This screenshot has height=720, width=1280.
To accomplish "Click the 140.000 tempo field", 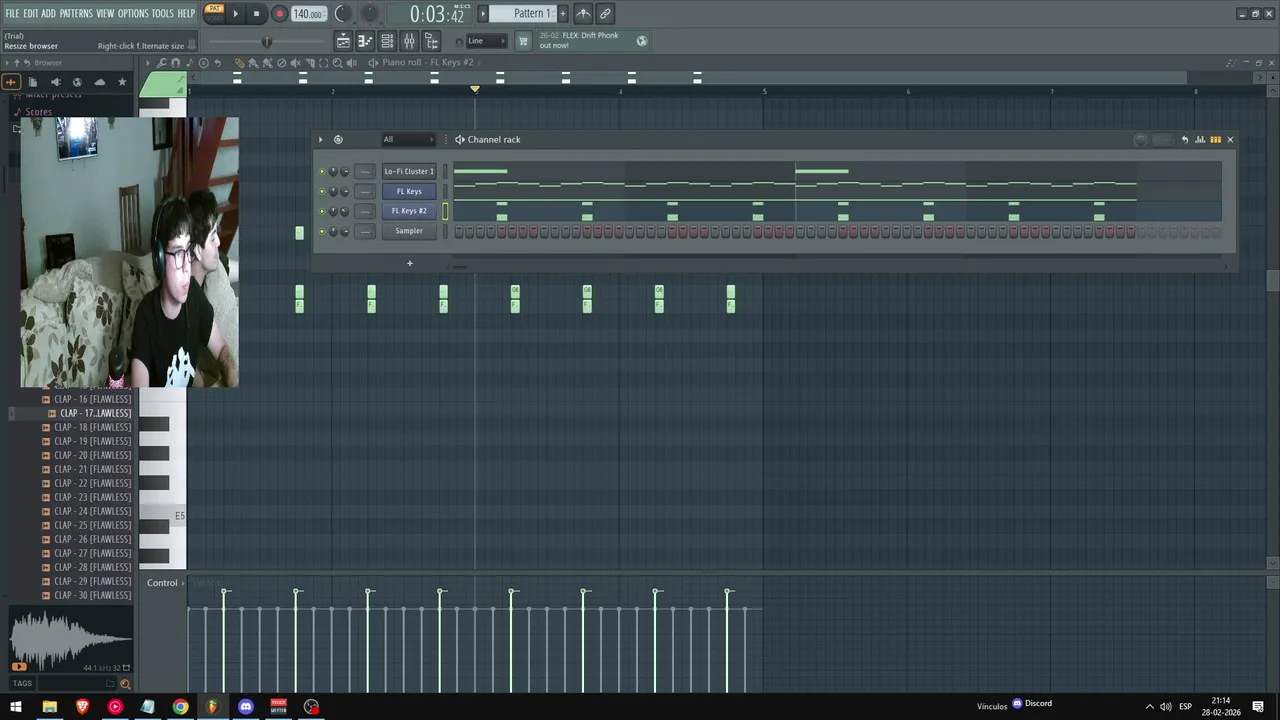I will [x=308, y=14].
